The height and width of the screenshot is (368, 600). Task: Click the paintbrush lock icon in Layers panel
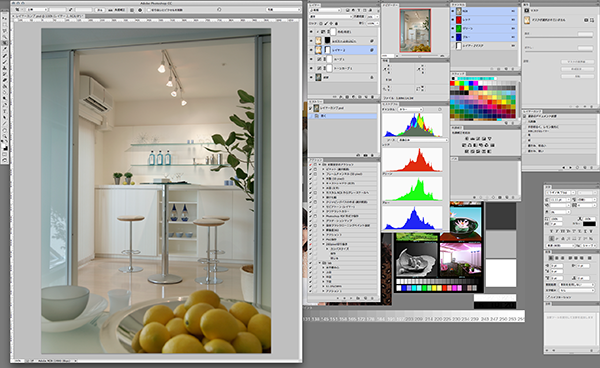click(x=326, y=23)
